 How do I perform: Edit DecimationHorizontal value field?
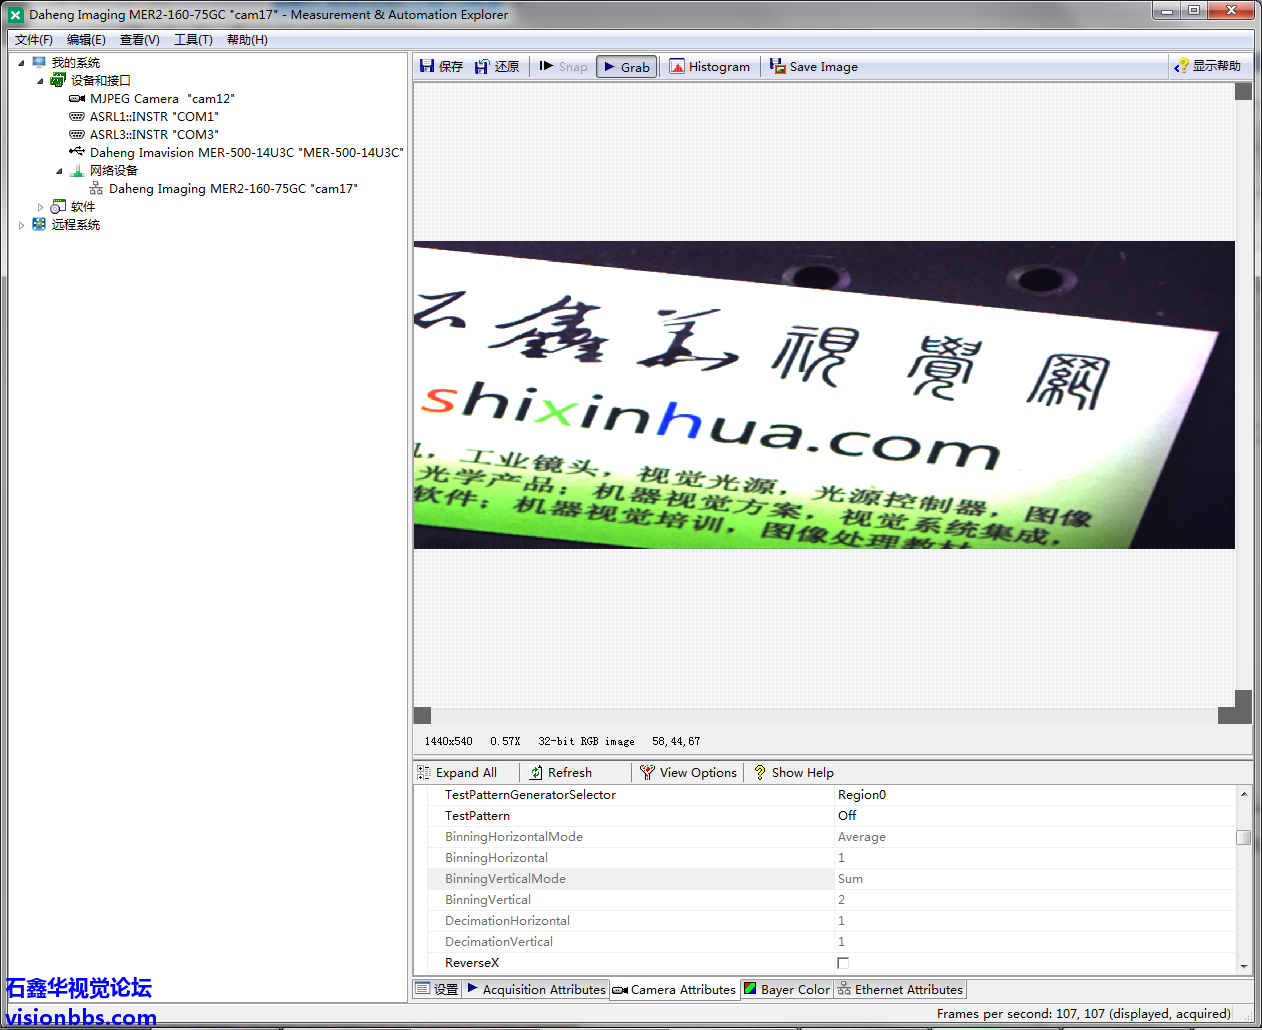(x=1034, y=921)
